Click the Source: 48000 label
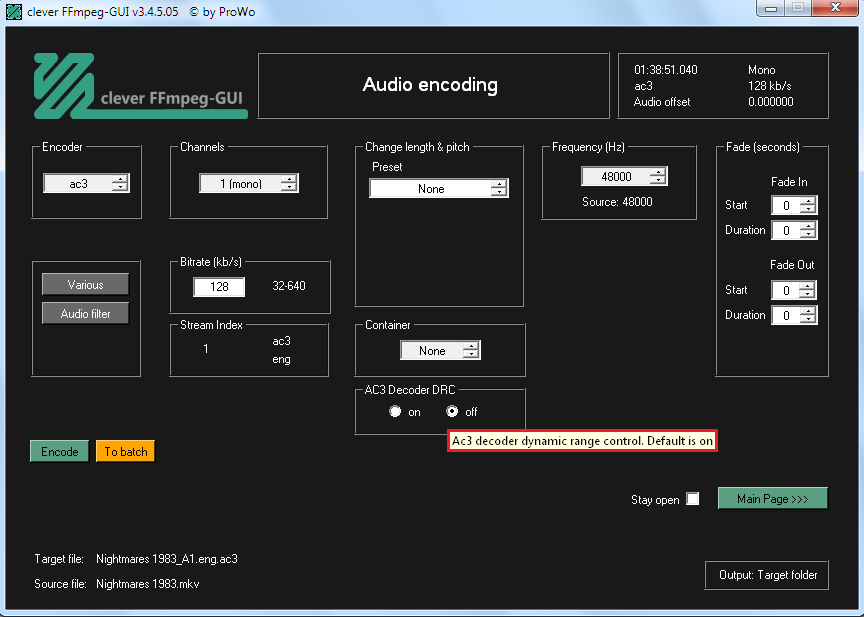Image resolution: width=864 pixels, height=617 pixels. pos(617,202)
